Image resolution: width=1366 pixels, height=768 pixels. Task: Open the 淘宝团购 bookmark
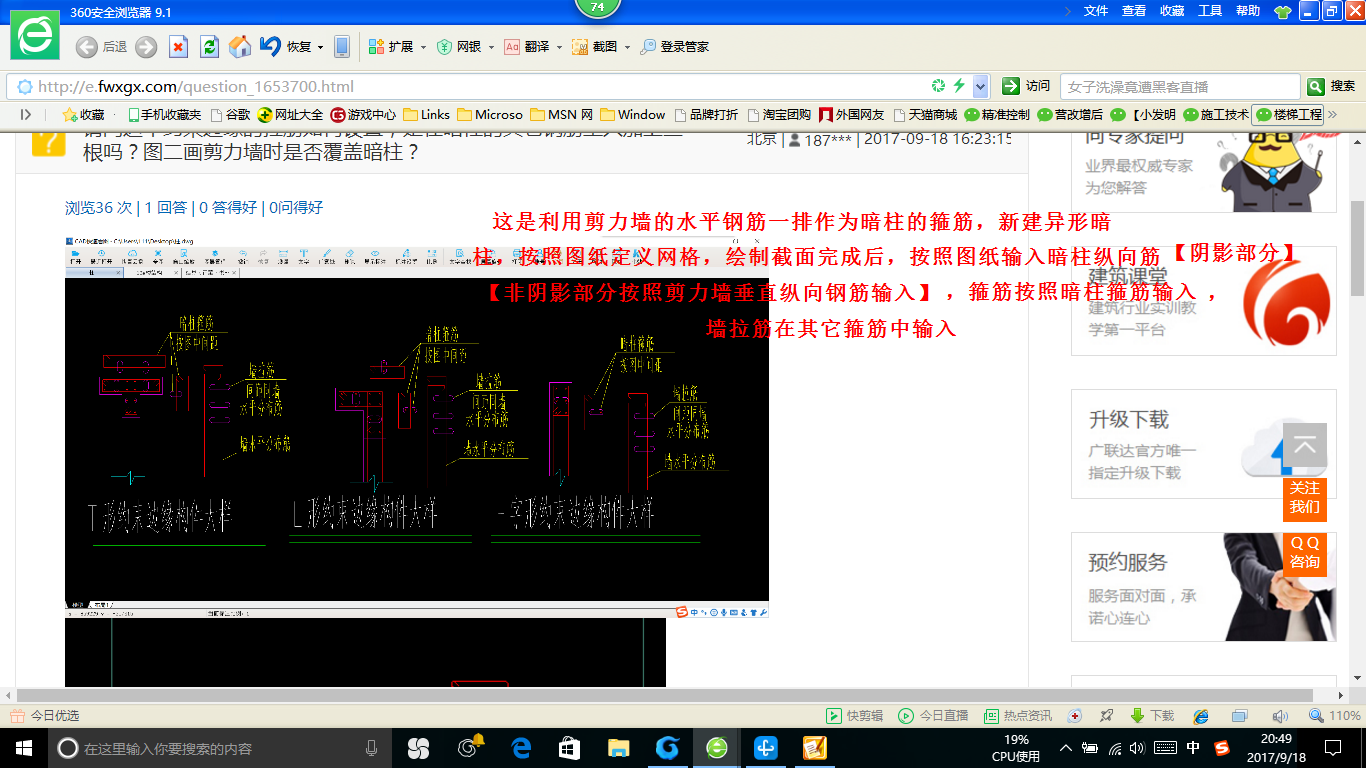(779, 114)
